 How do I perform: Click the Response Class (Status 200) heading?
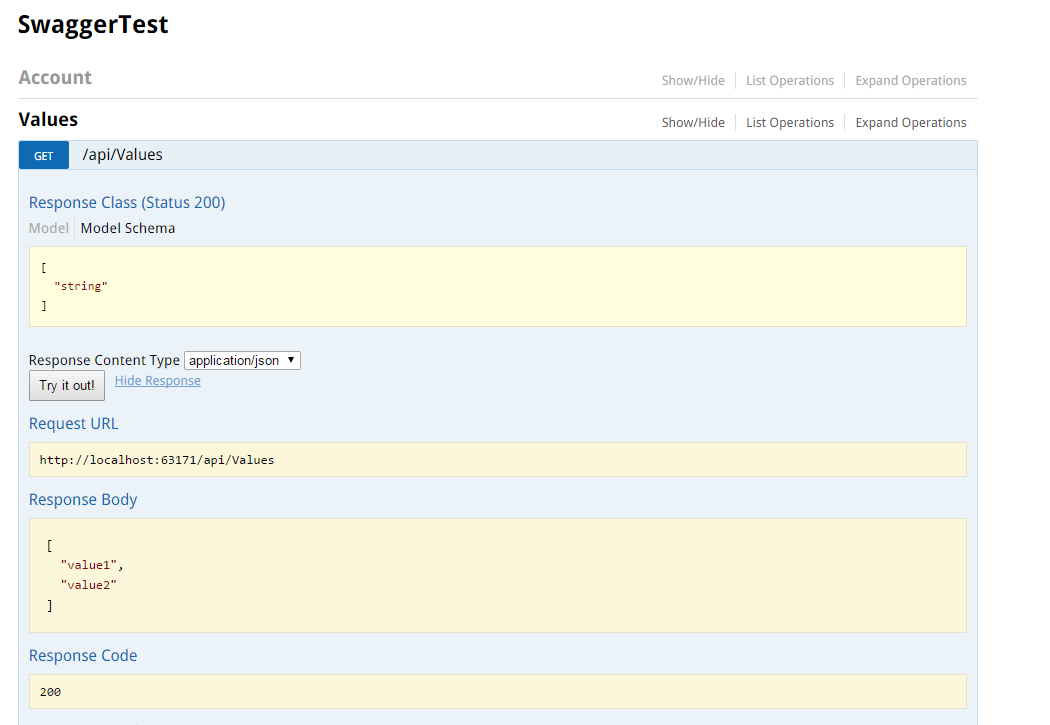click(127, 203)
